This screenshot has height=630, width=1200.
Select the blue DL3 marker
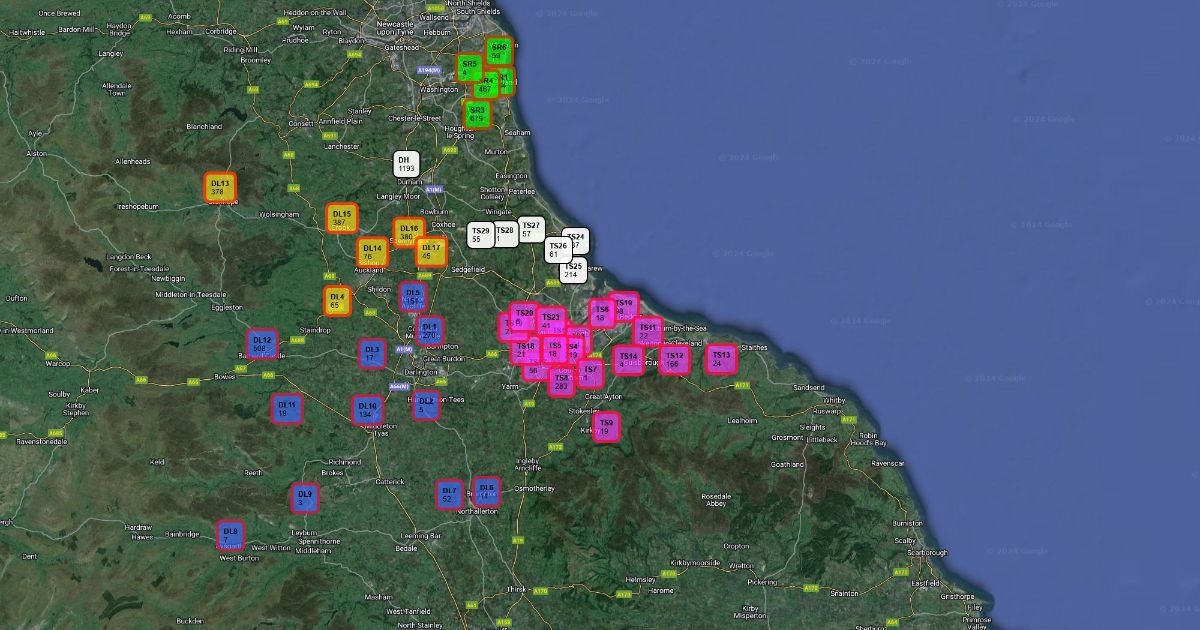[372, 353]
